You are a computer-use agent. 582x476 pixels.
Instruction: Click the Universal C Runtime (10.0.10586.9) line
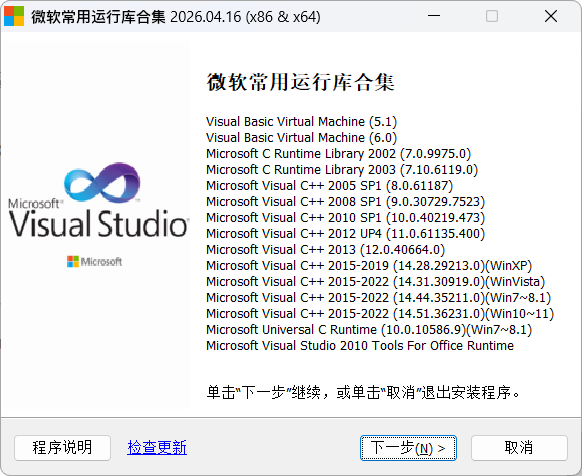pos(369,329)
